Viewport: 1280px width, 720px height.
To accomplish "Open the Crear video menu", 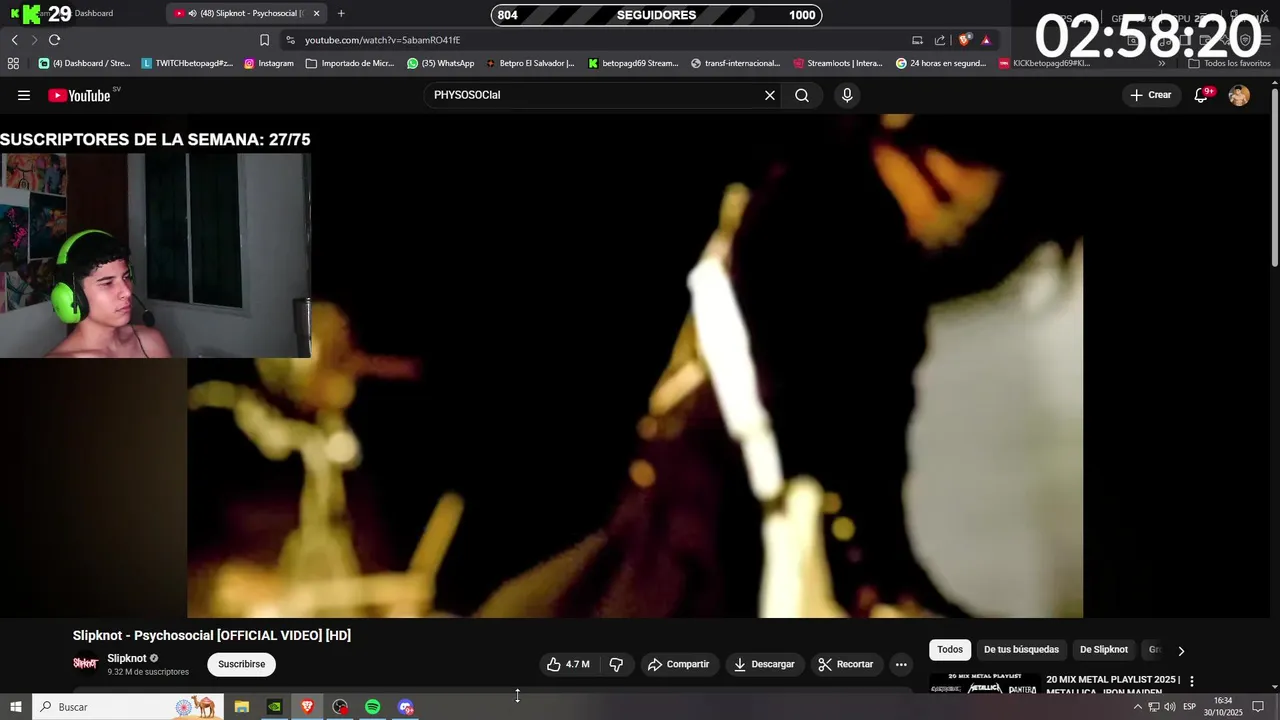I will point(1151,95).
